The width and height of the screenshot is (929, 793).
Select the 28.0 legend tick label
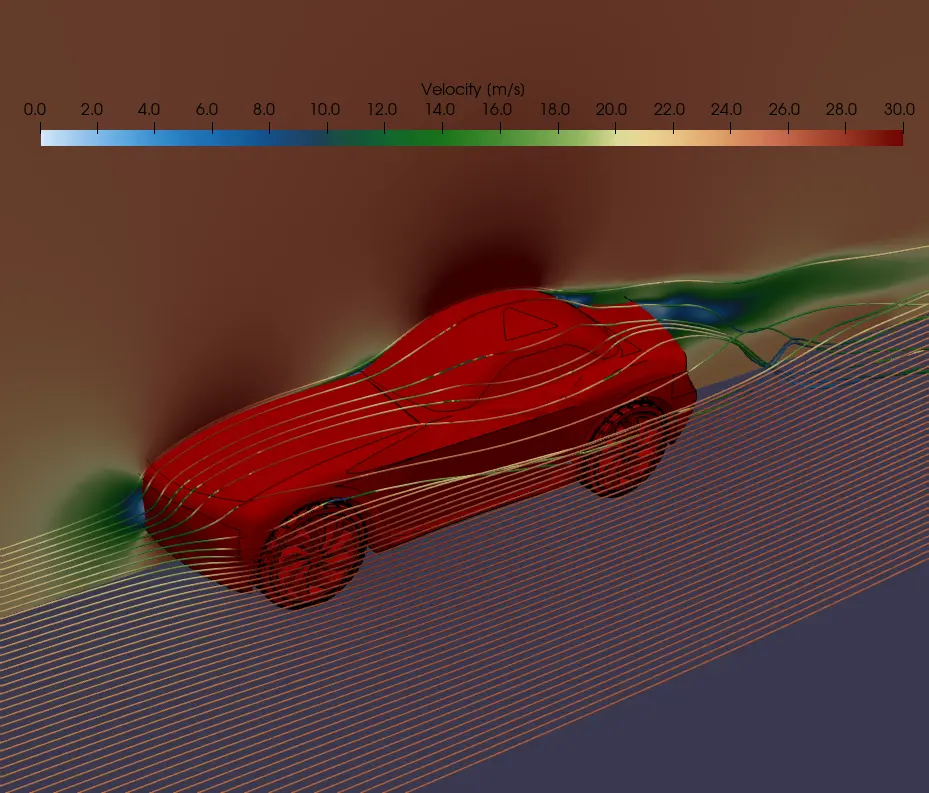click(841, 110)
